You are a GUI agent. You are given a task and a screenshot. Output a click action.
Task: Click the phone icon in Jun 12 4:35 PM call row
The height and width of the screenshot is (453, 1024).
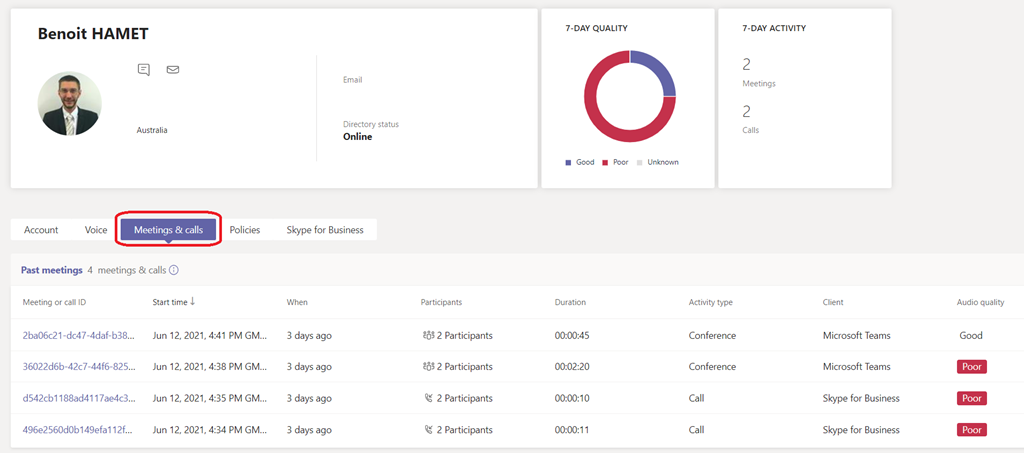(427, 398)
